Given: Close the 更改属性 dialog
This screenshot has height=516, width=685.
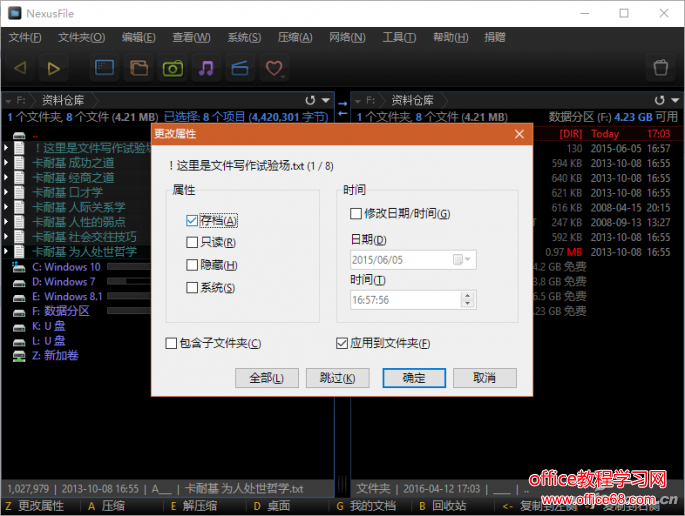Looking at the screenshot, I should pos(519,134).
